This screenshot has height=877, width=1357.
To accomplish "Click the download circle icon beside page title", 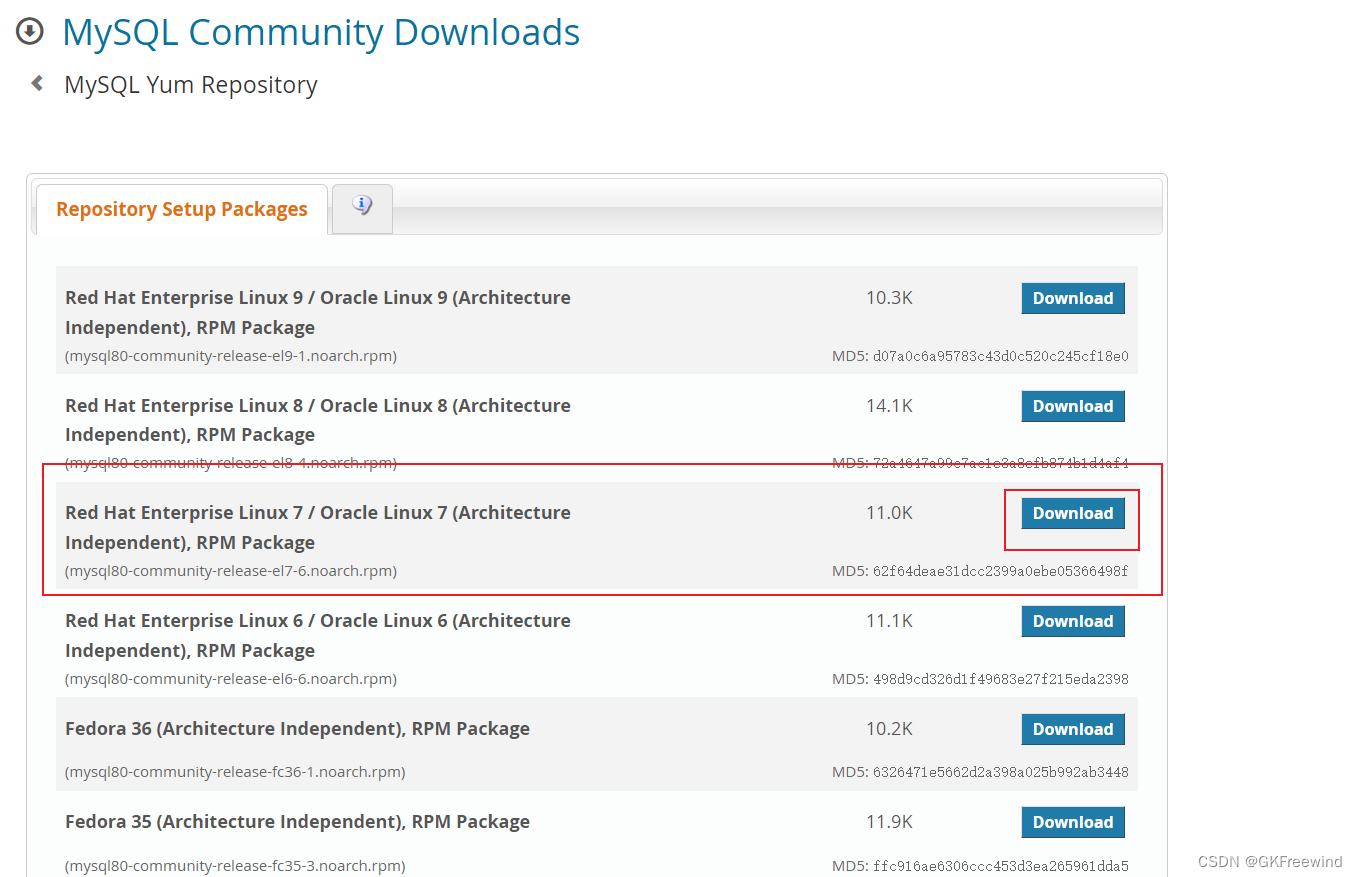I will tap(30, 31).
